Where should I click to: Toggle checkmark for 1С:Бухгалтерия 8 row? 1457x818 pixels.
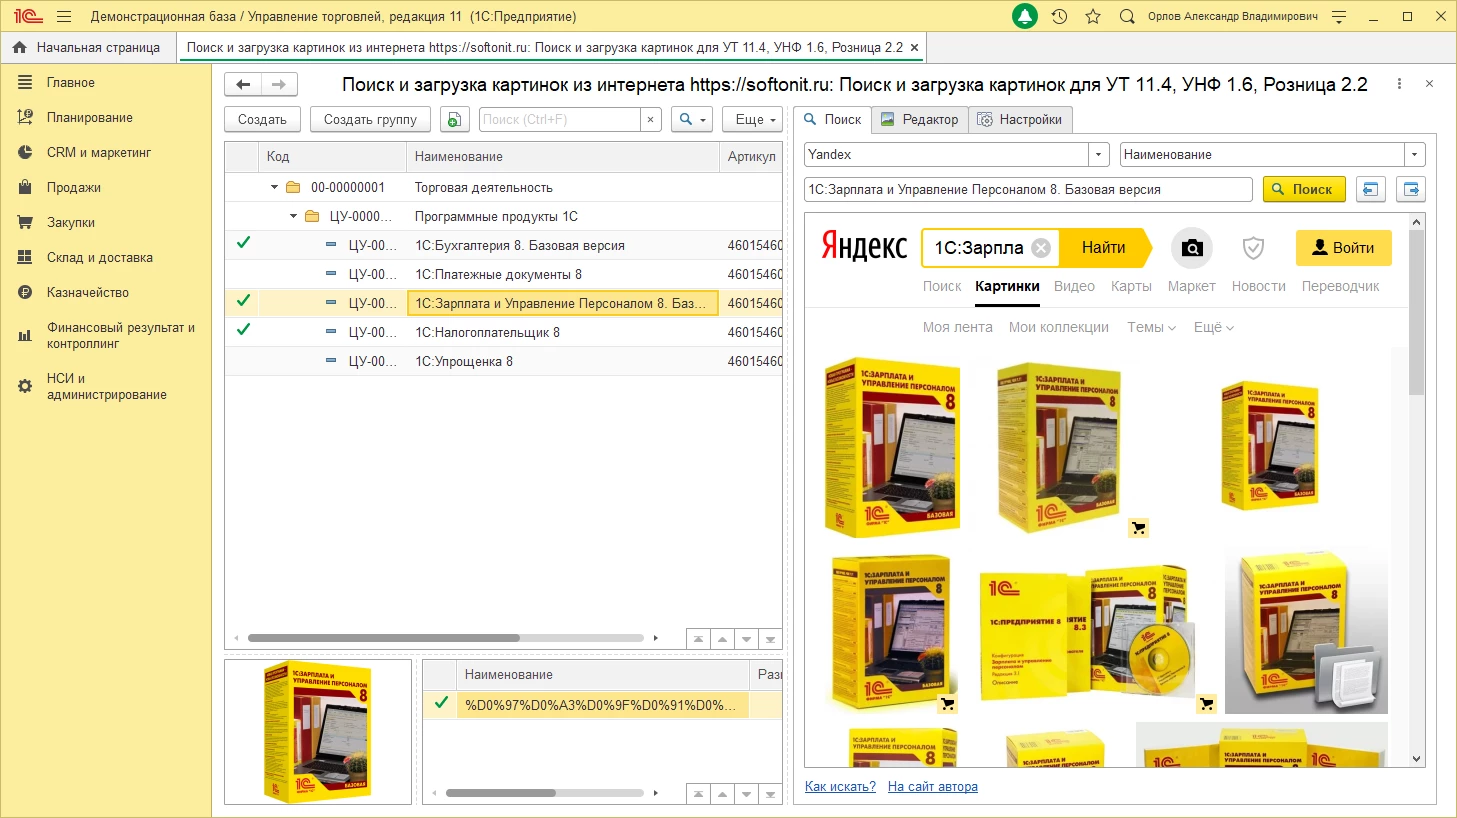coord(243,243)
